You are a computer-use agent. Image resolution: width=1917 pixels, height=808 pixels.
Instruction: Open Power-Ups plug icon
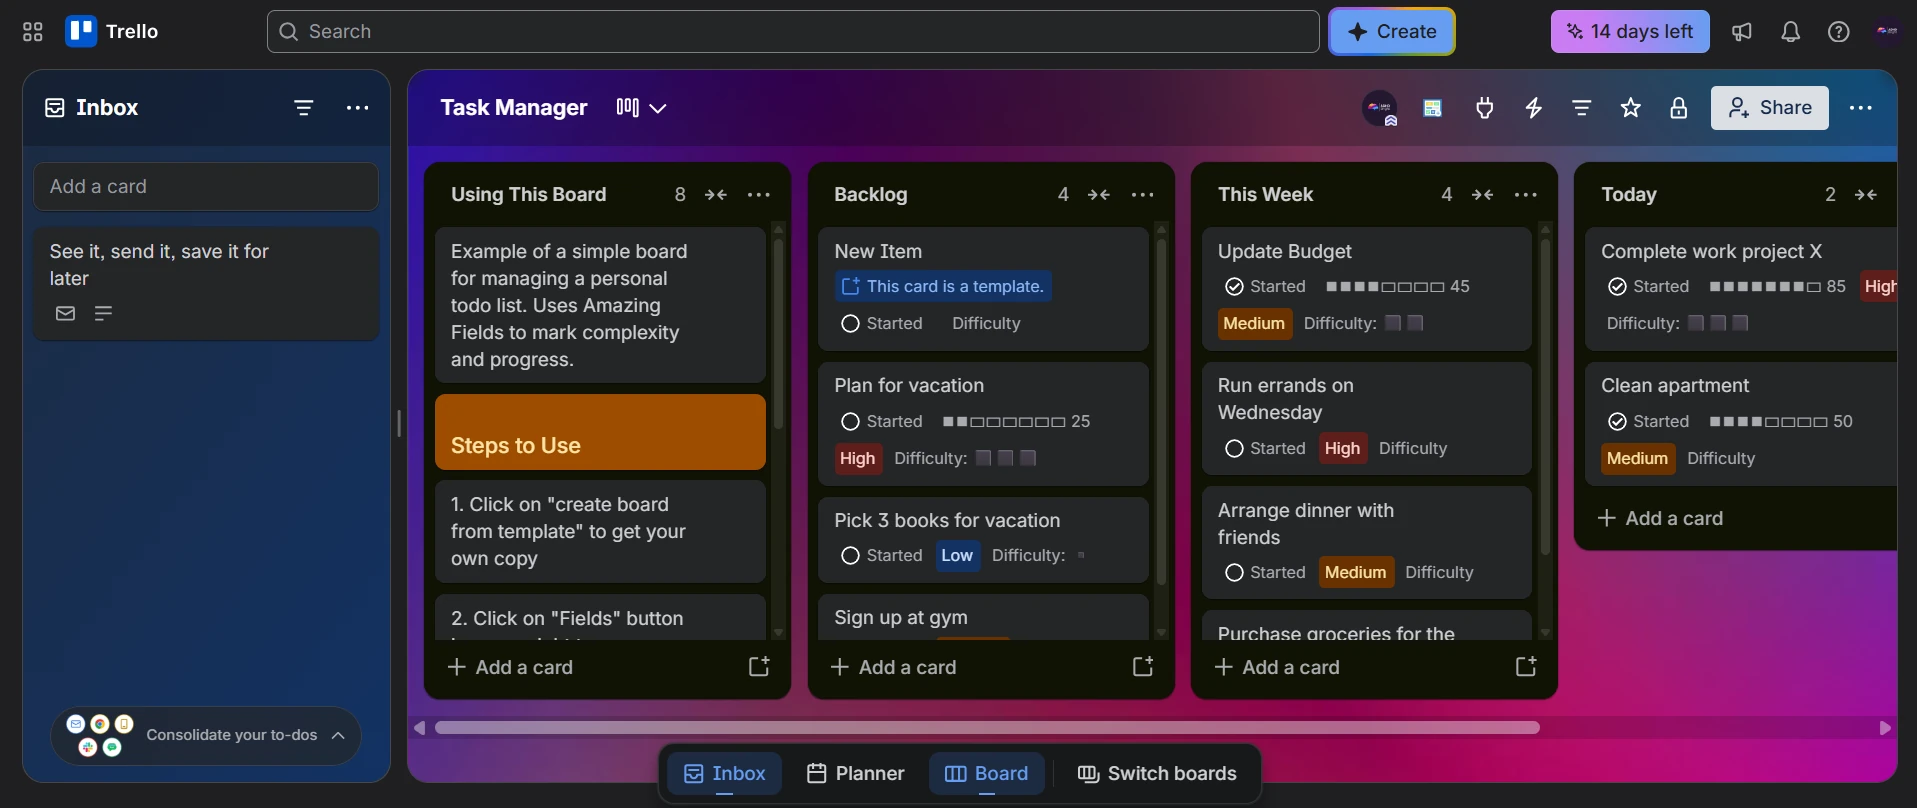point(1485,108)
